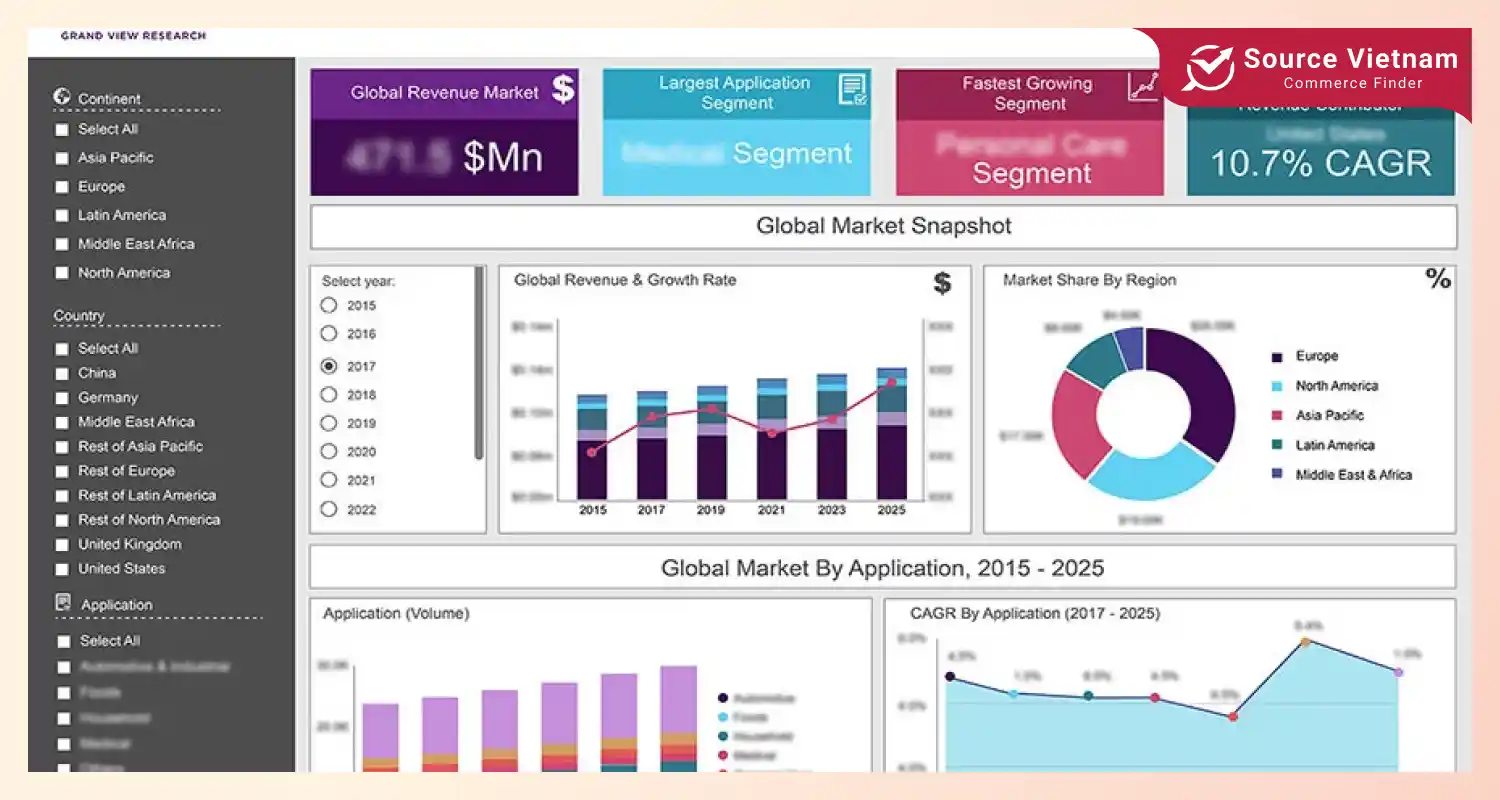The height and width of the screenshot is (800, 1500).
Task: Select year 2022 radio button
Action: (x=328, y=509)
